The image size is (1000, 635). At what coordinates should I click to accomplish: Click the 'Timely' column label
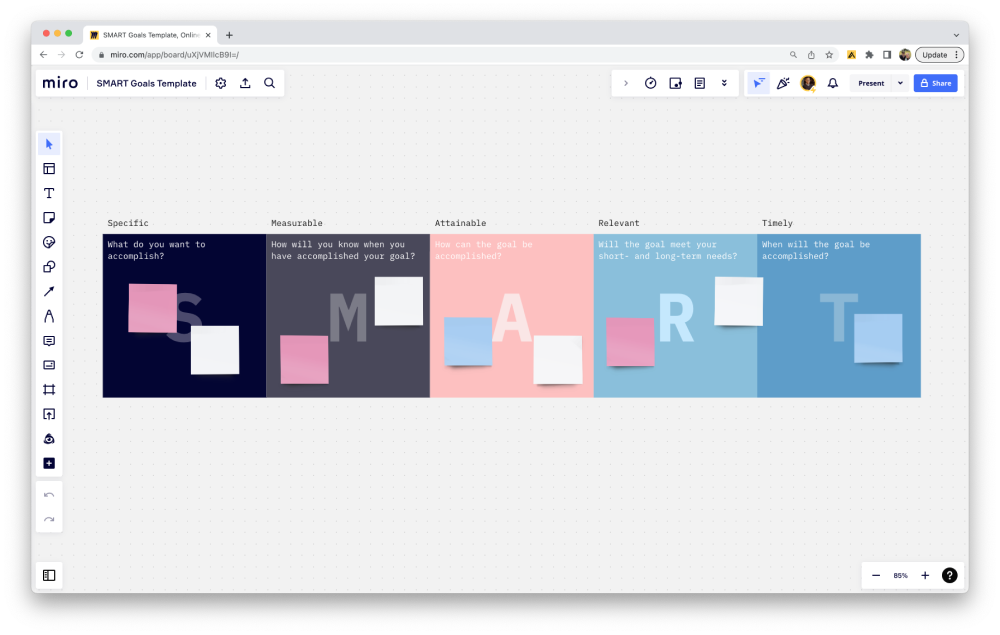(x=777, y=223)
